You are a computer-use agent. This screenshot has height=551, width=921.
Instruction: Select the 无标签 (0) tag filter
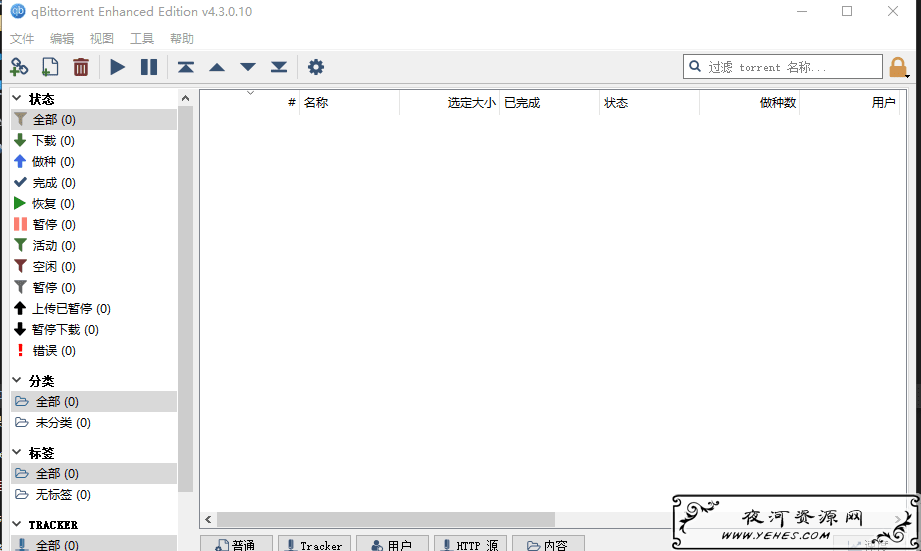[x=94, y=495]
